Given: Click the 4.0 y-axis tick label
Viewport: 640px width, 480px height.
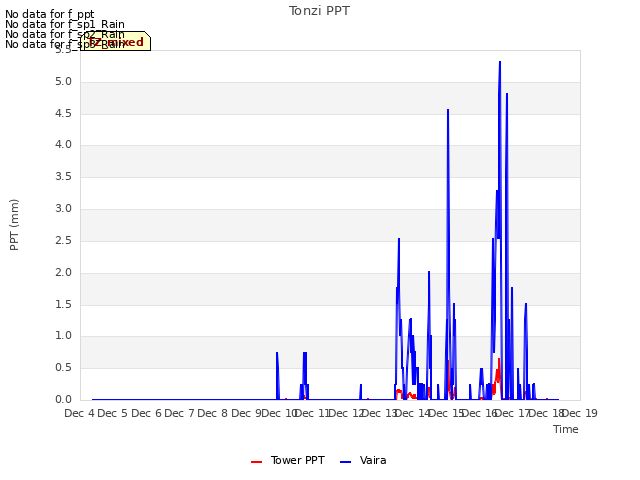Looking at the screenshot, I should tap(63, 145).
